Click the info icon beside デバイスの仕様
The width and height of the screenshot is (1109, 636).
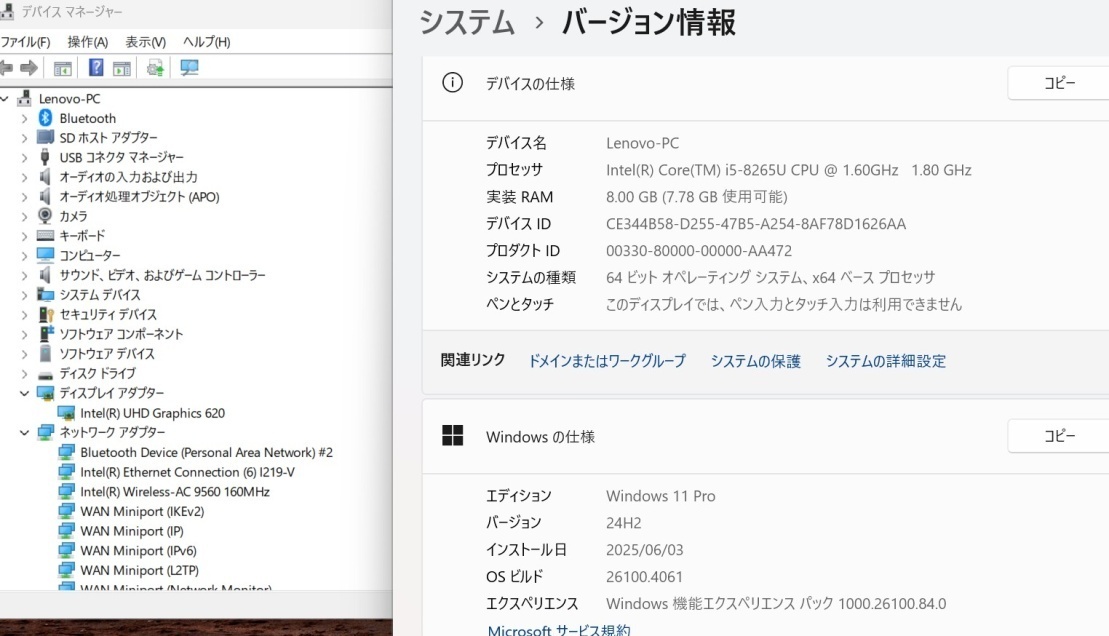pyautogui.click(x=453, y=83)
